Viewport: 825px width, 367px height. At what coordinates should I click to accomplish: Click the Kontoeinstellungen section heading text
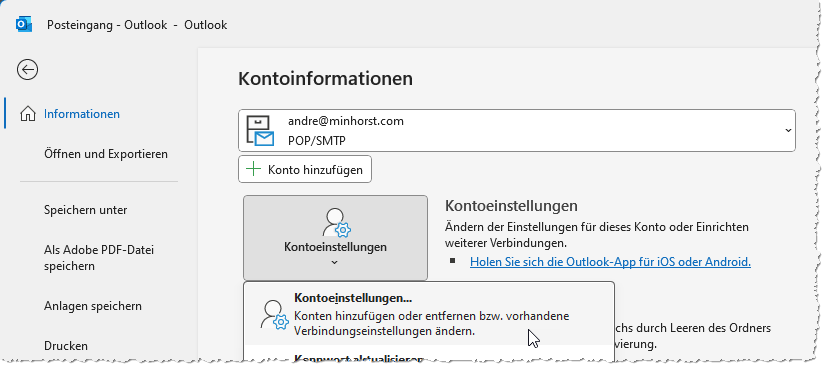click(x=511, y=206)
